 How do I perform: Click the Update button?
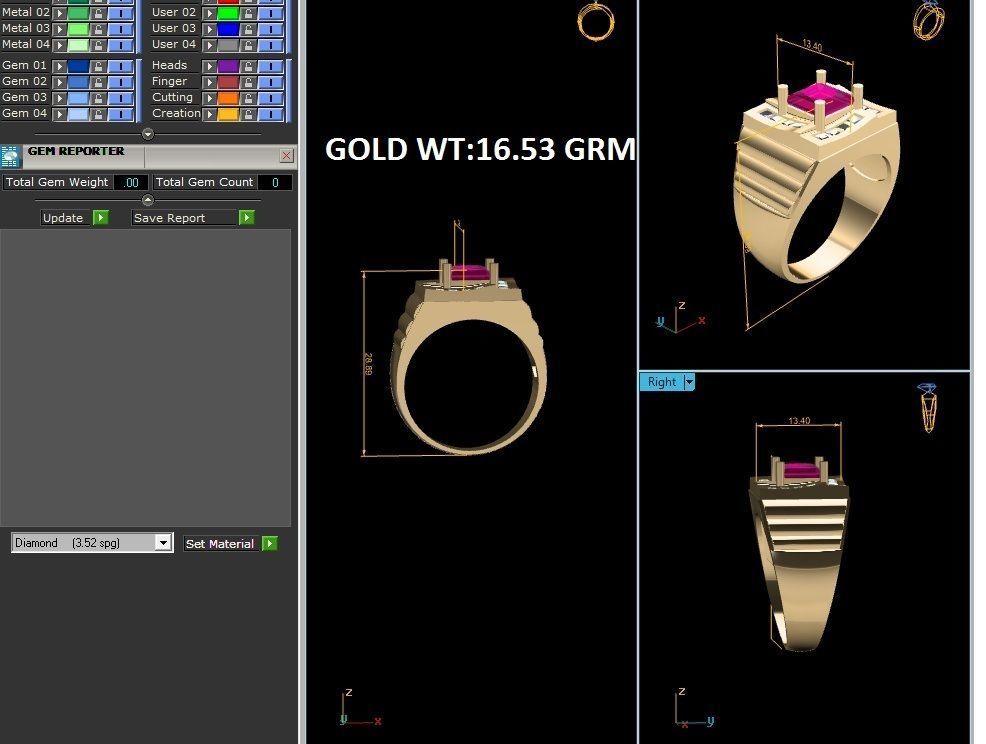tap(63, 218)
